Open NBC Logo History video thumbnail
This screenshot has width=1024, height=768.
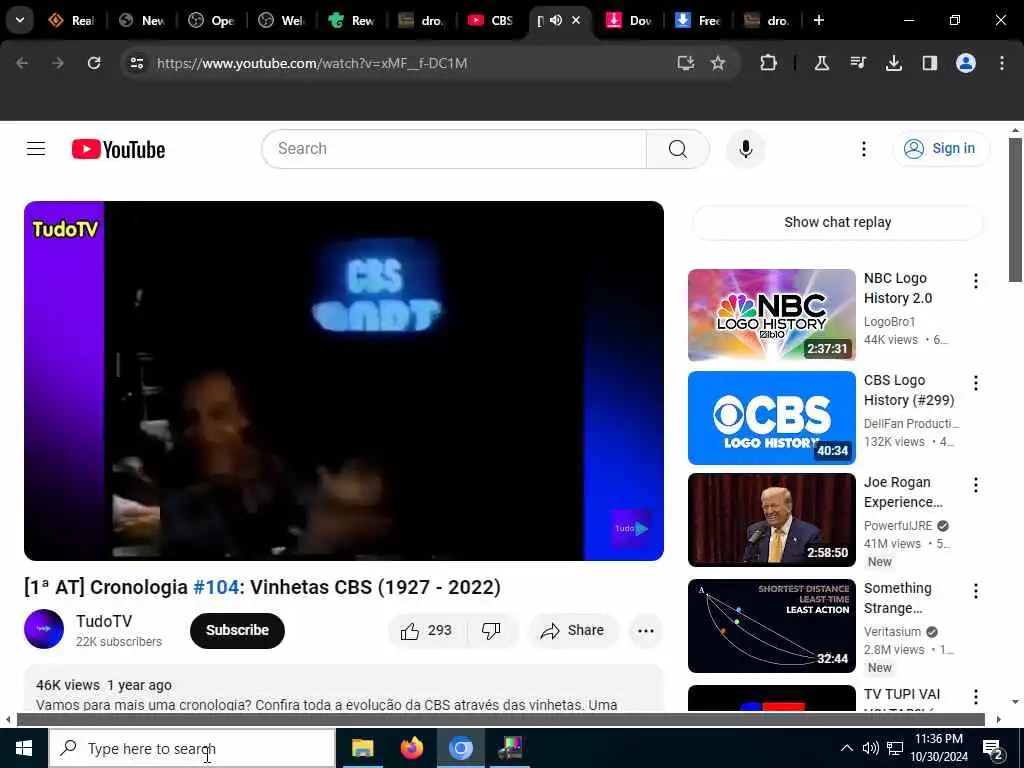click(771, 315)
